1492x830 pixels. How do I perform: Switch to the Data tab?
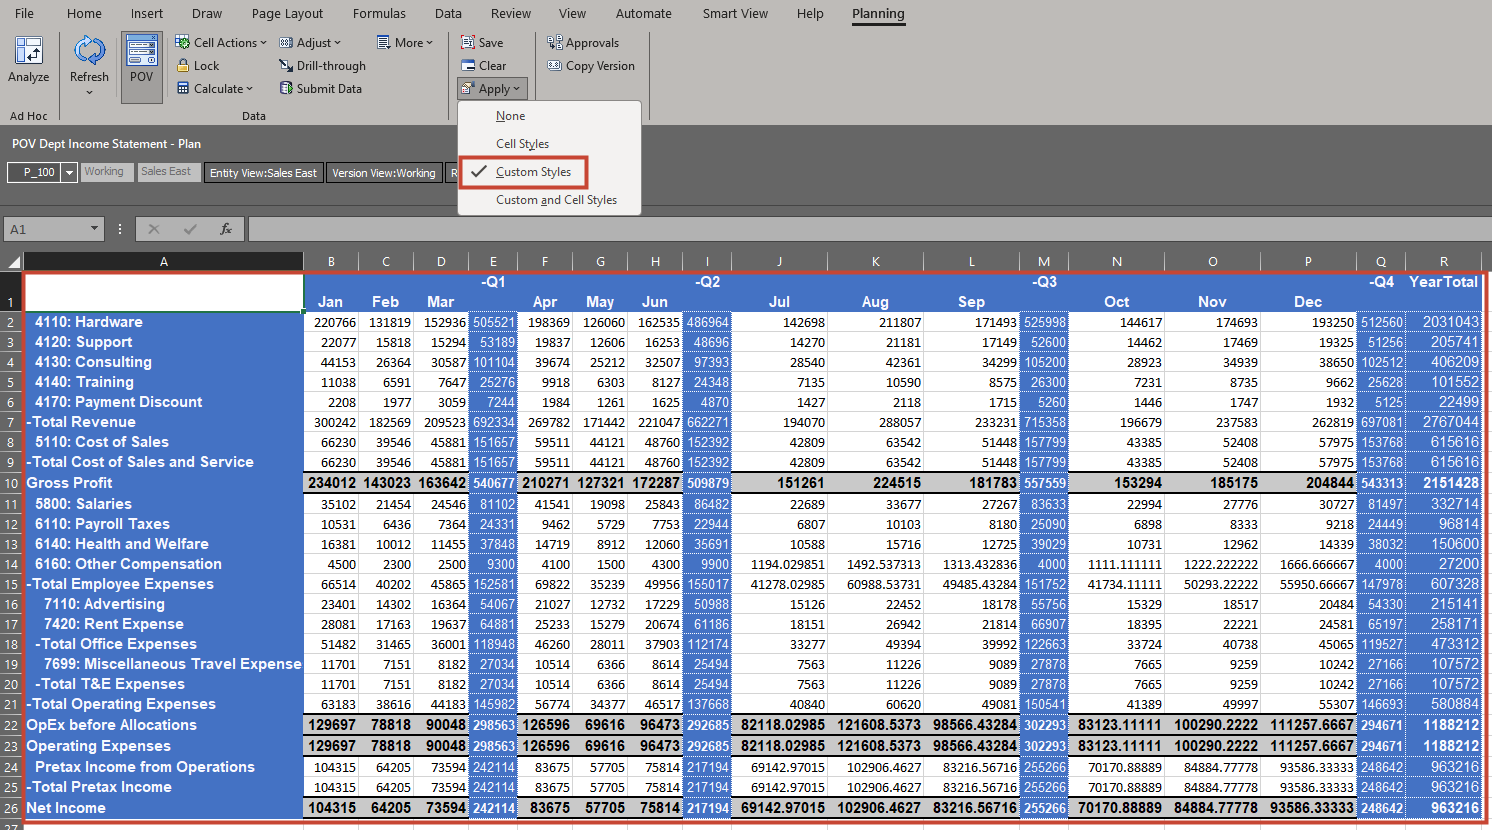(x=448, y=13)
